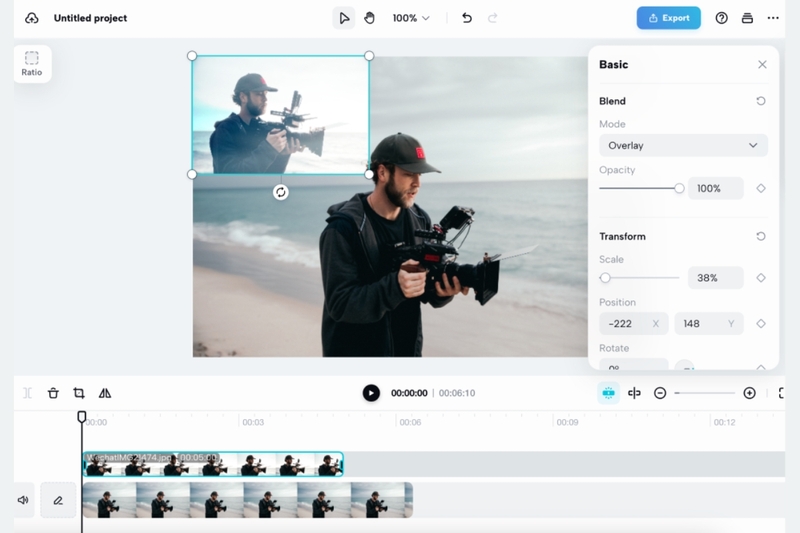Image resolution: width=800 pixels, height=533 pixels.
Task: Mute the main track with speaker icon
Action: coord(23,500)
